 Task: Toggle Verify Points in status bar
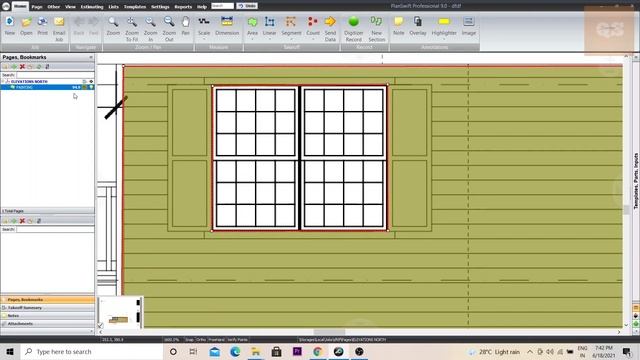pos(237,340)
